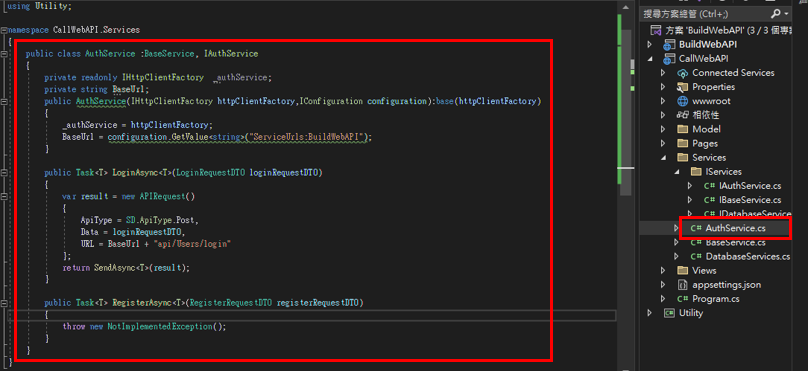Click IAuthService in the class declaration
Screen dimensions: 808x371
231,54
